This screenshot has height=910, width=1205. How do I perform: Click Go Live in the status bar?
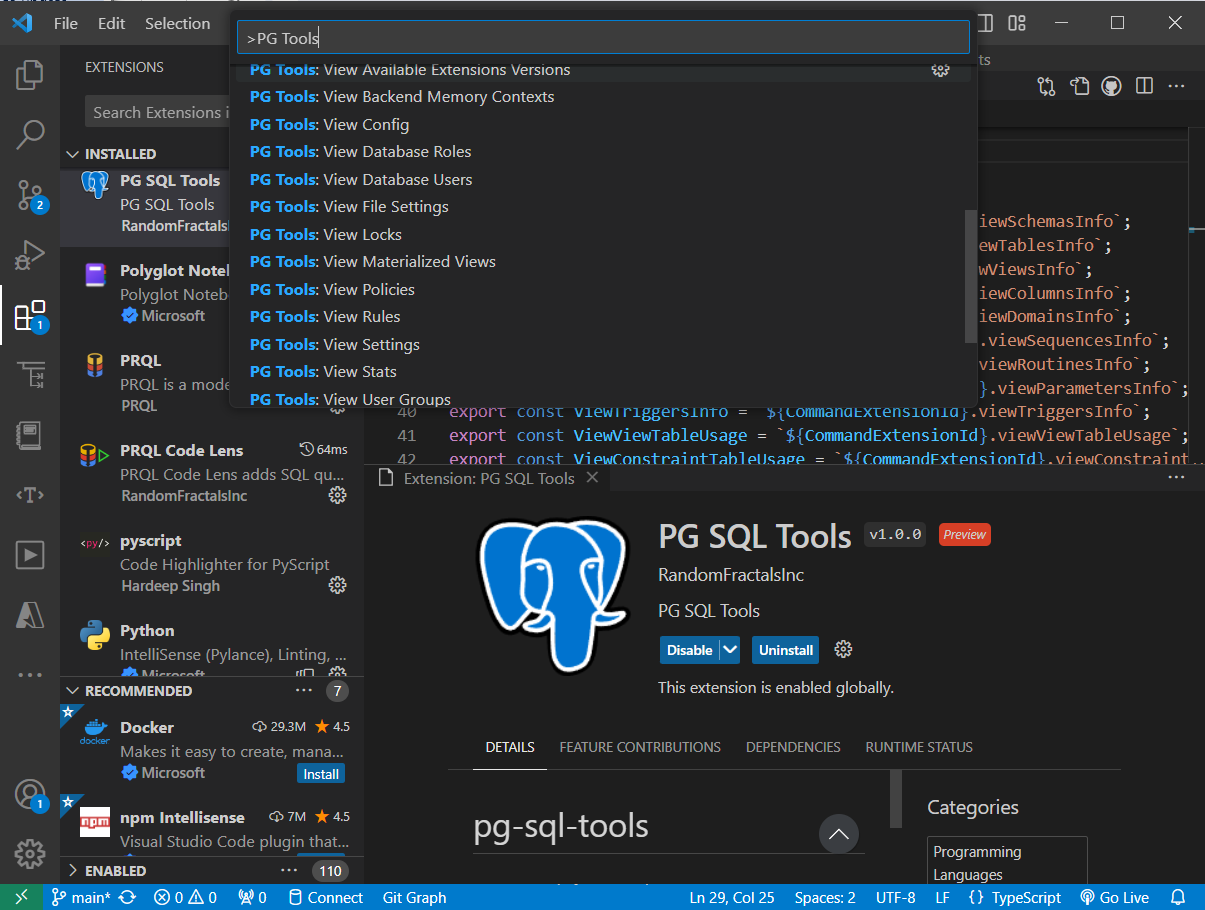[x=1115, y=897]
